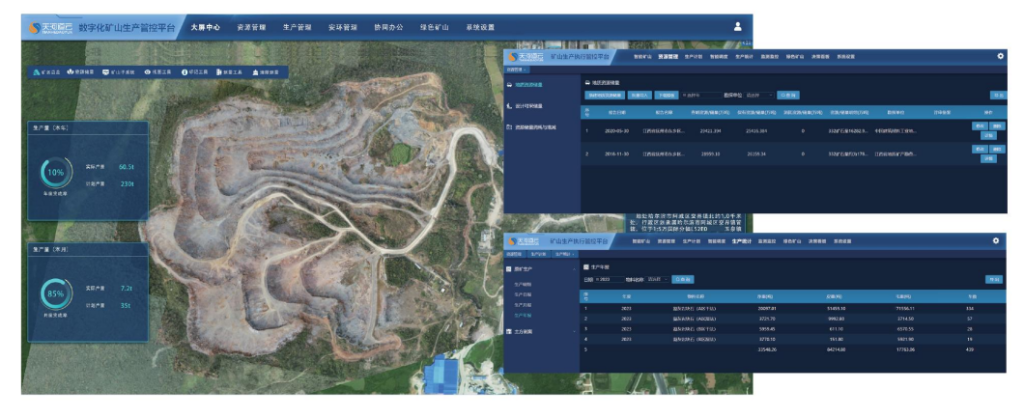Focus the 日期 field showing 2023
This screenshot has width=1024, height=418.
(x=609, y=280)
